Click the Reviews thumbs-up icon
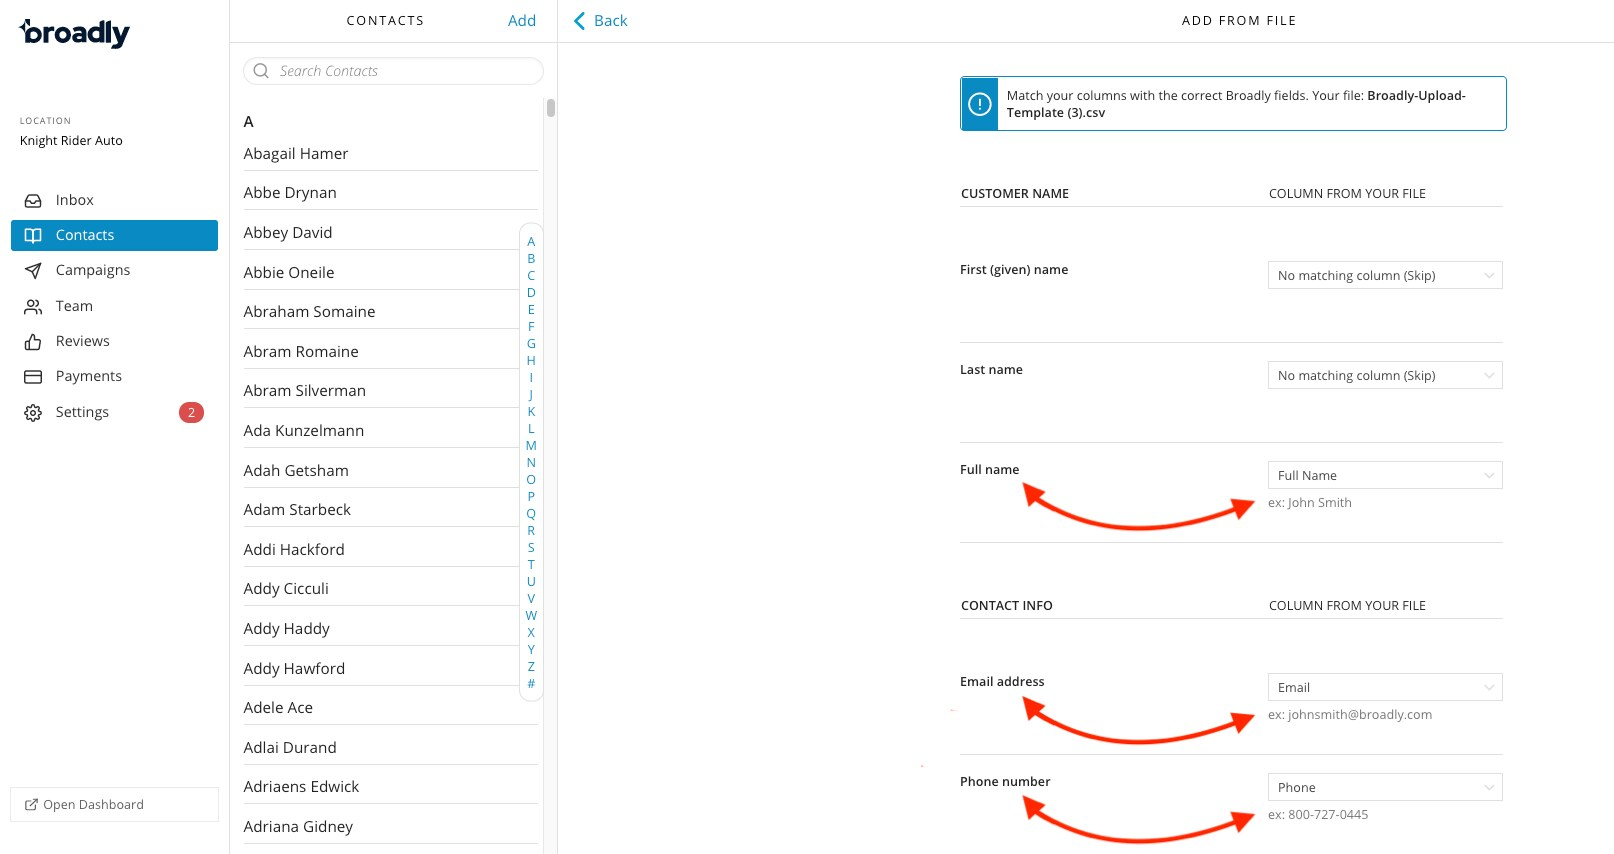This screenshot has height=854, width=1614. point(33,341)
